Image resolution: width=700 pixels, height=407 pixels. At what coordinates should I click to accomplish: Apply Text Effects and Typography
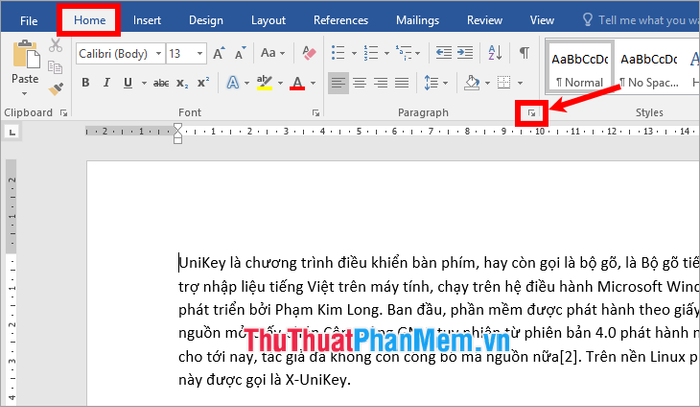click(x=233, y=83)
